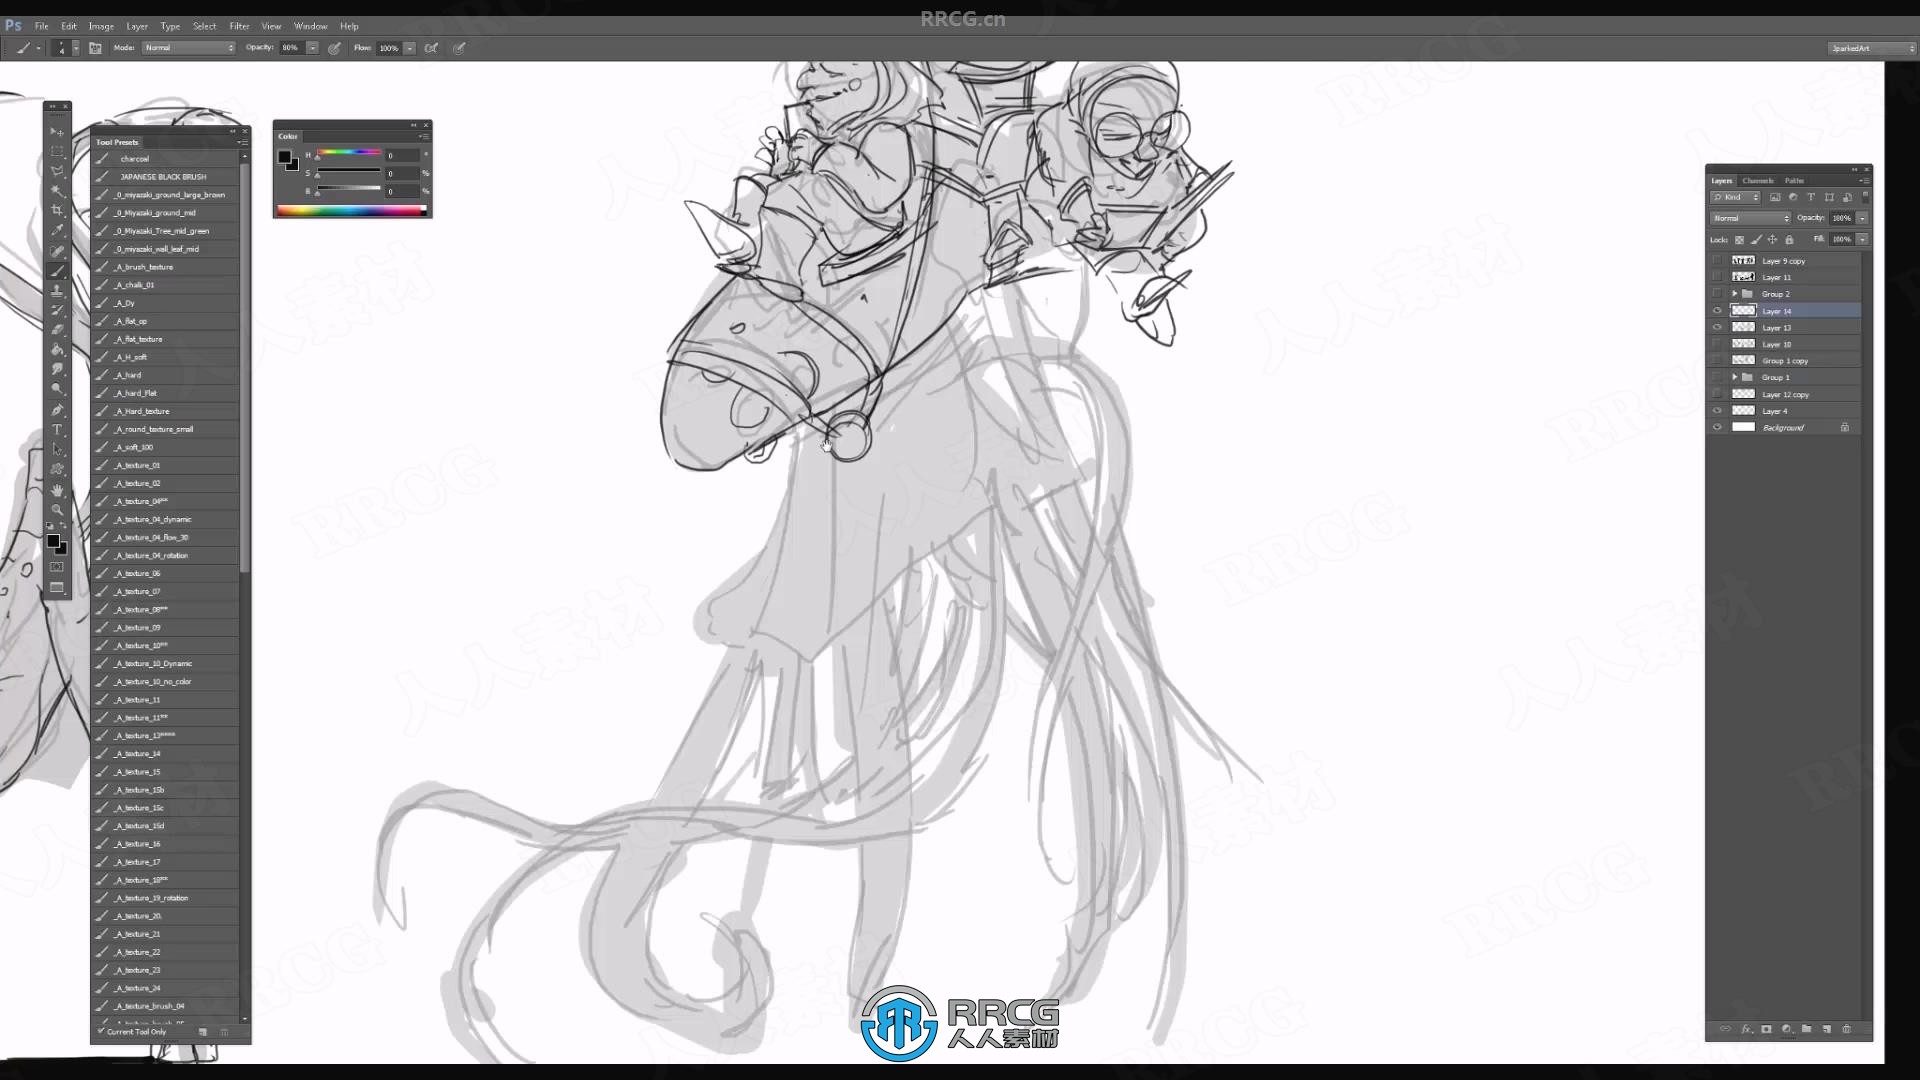The height and width of the screenshot is (1080, 1920).
Task: Lock transparent pixels in Layers panel
Action: [x=1739, y=240]
